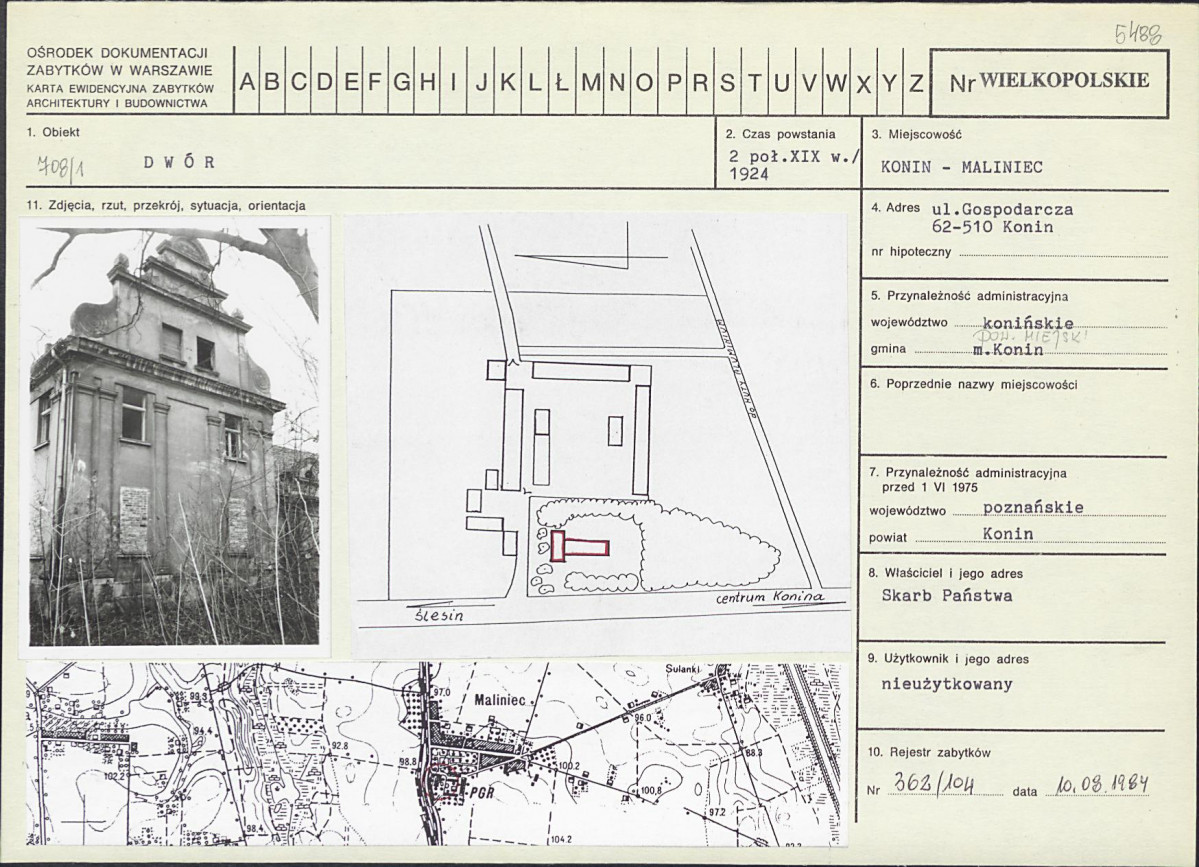Screen dimensions: 1199x867
Task: Click handwritten date '10.08.1984'
Action: [x=1101, y=784]
